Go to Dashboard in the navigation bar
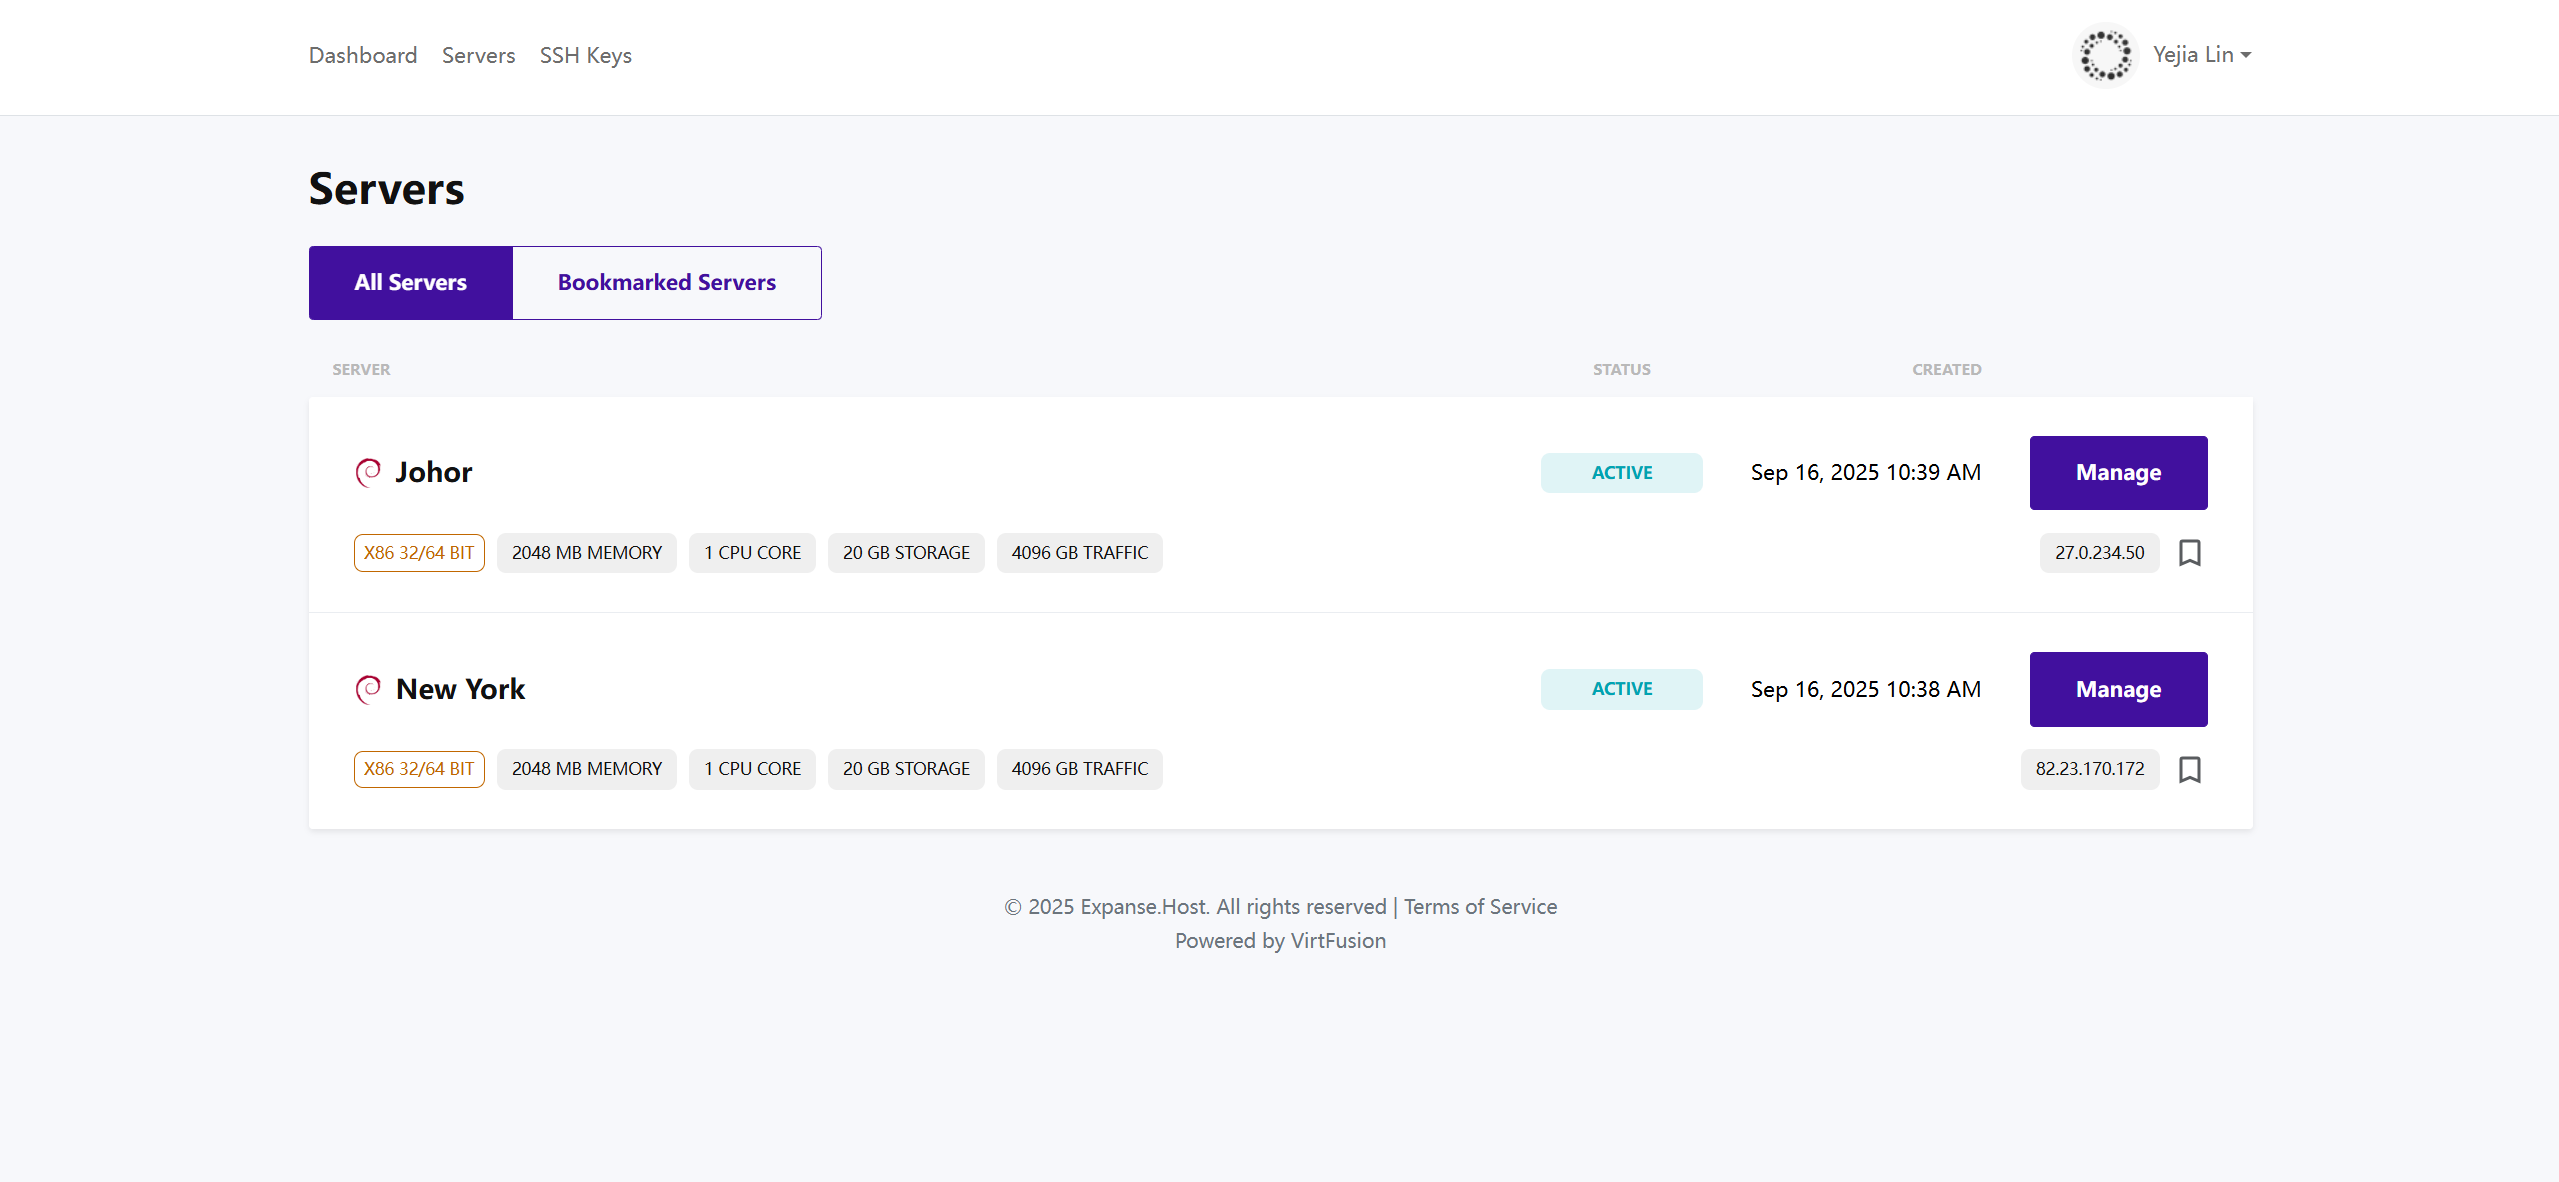 coord(363,56)
